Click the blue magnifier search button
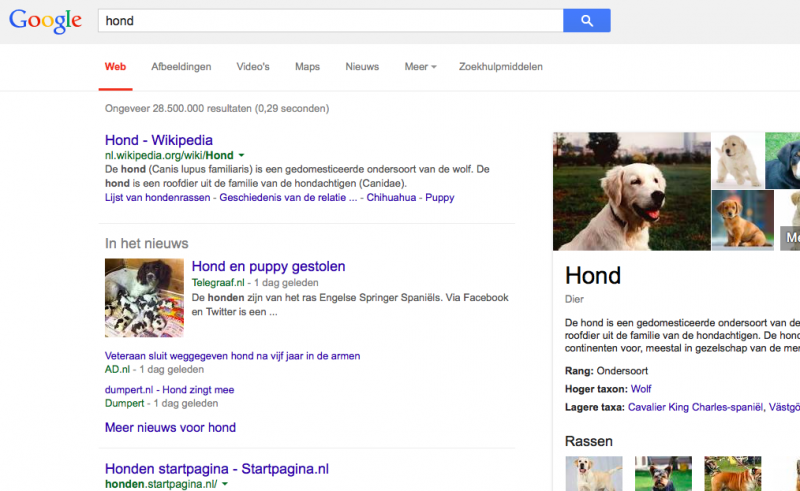Image resolution: width=800 pixels, height=491 pixels. click(587, 20)
